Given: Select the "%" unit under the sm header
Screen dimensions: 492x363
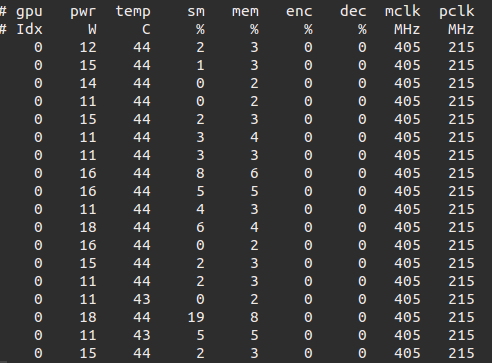Looking at the screenshot, I should 200,29.
